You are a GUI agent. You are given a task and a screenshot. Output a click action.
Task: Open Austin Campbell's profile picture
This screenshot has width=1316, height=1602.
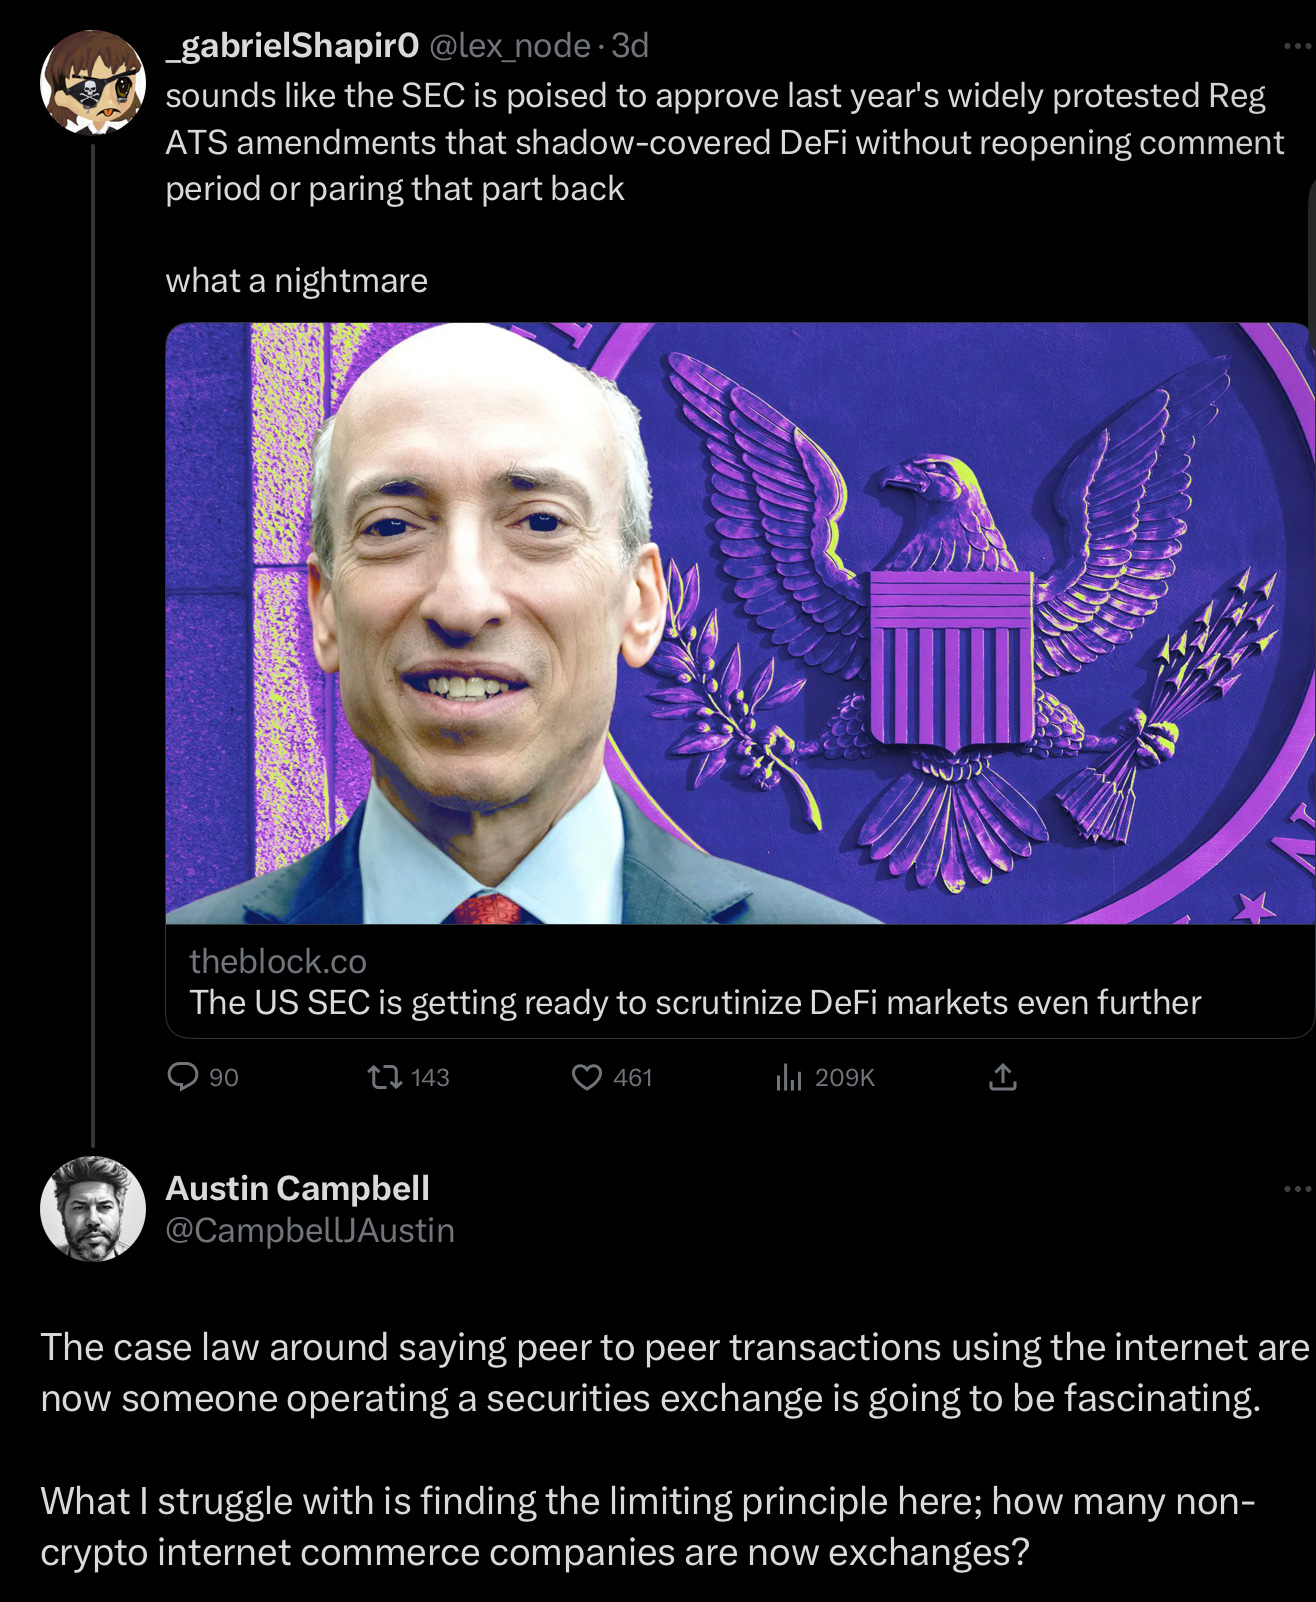[x=93, y=1208]
